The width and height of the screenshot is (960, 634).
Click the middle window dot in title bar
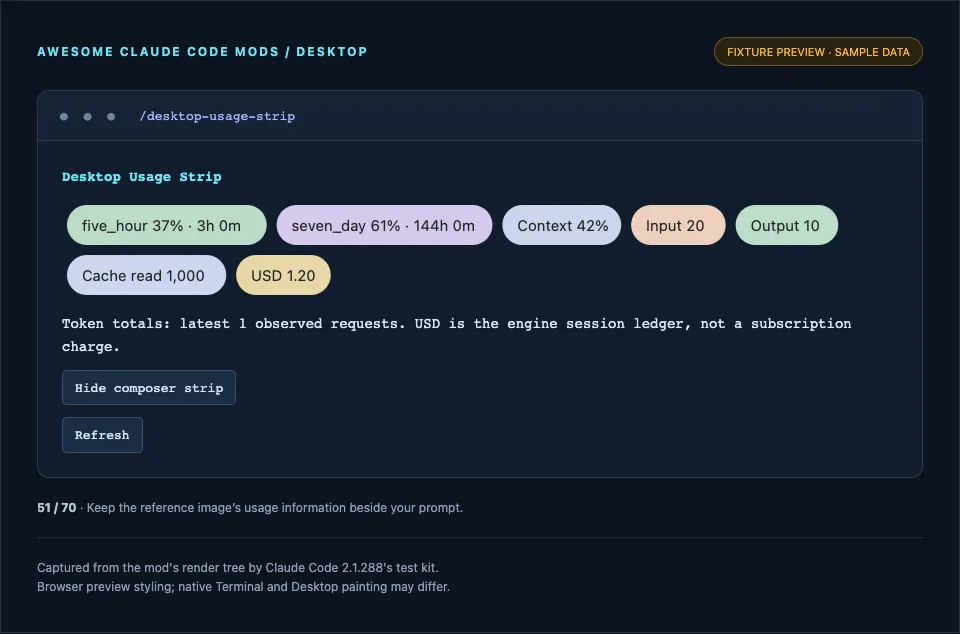[x=88, y=116]
